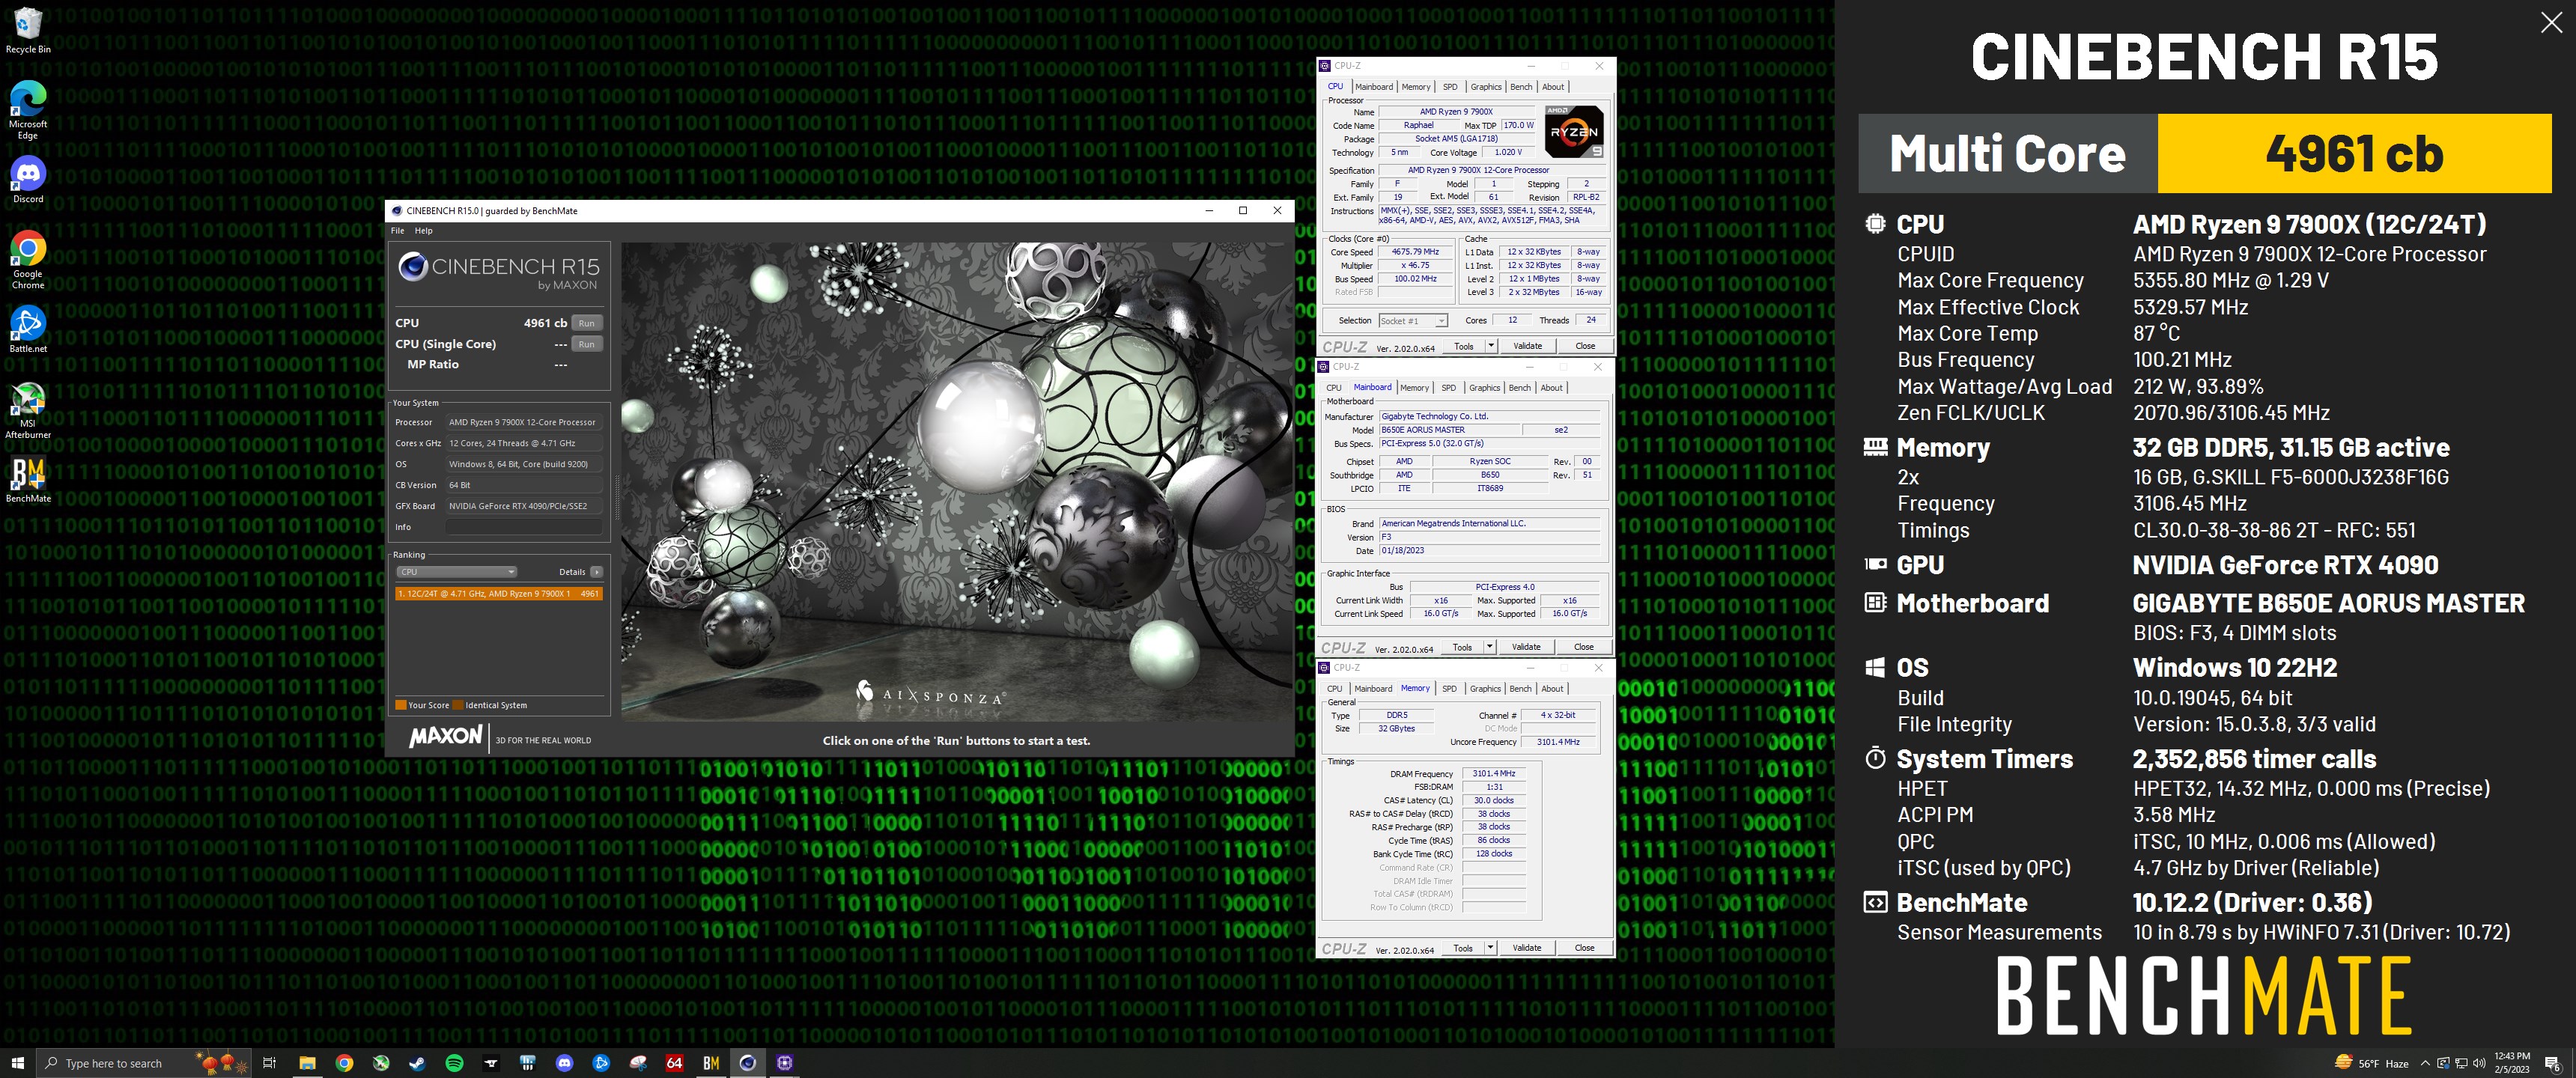Open the Discord desktop shortcut
Image resolution: width=2576 pixels, height=1078 pixels.
(x=28, y=180)
